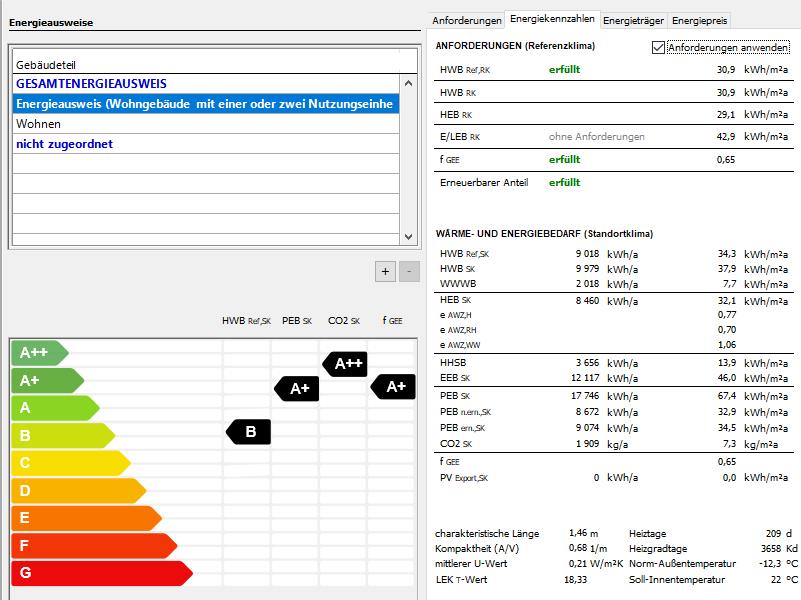Screen dimensions: 801x600
Task: Click the plus button to add an Energieausweis
Action: tap(386, 271)
